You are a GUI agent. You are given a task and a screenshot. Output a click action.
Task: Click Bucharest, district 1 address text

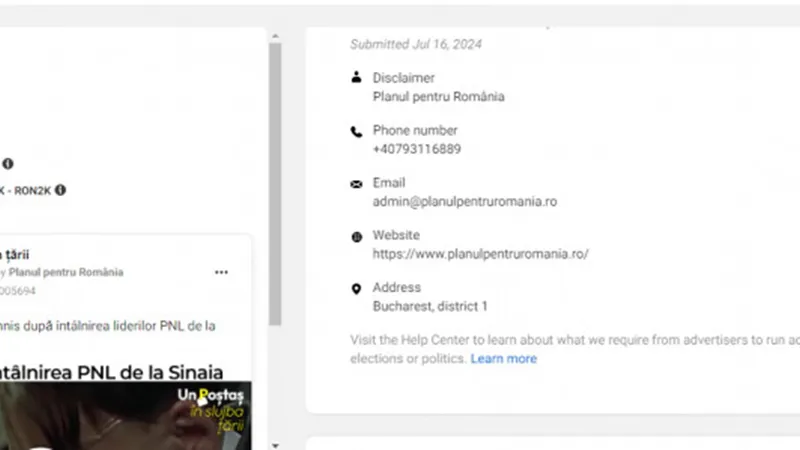click(x=430, y=306)
